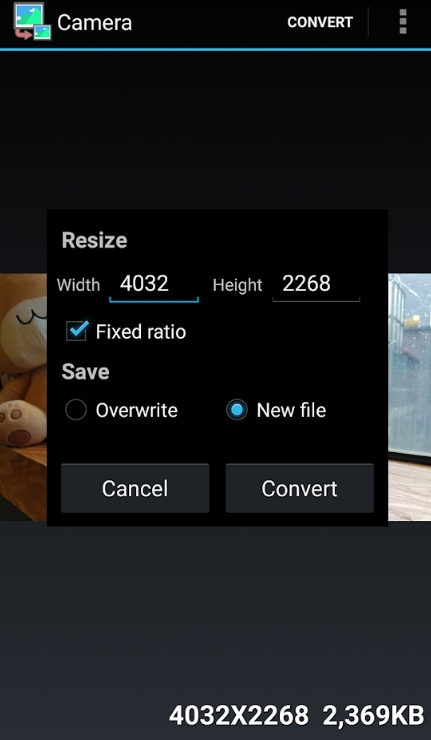Tap the New file label text
This screenshot has height=740, width=431.
click(291, 410)
